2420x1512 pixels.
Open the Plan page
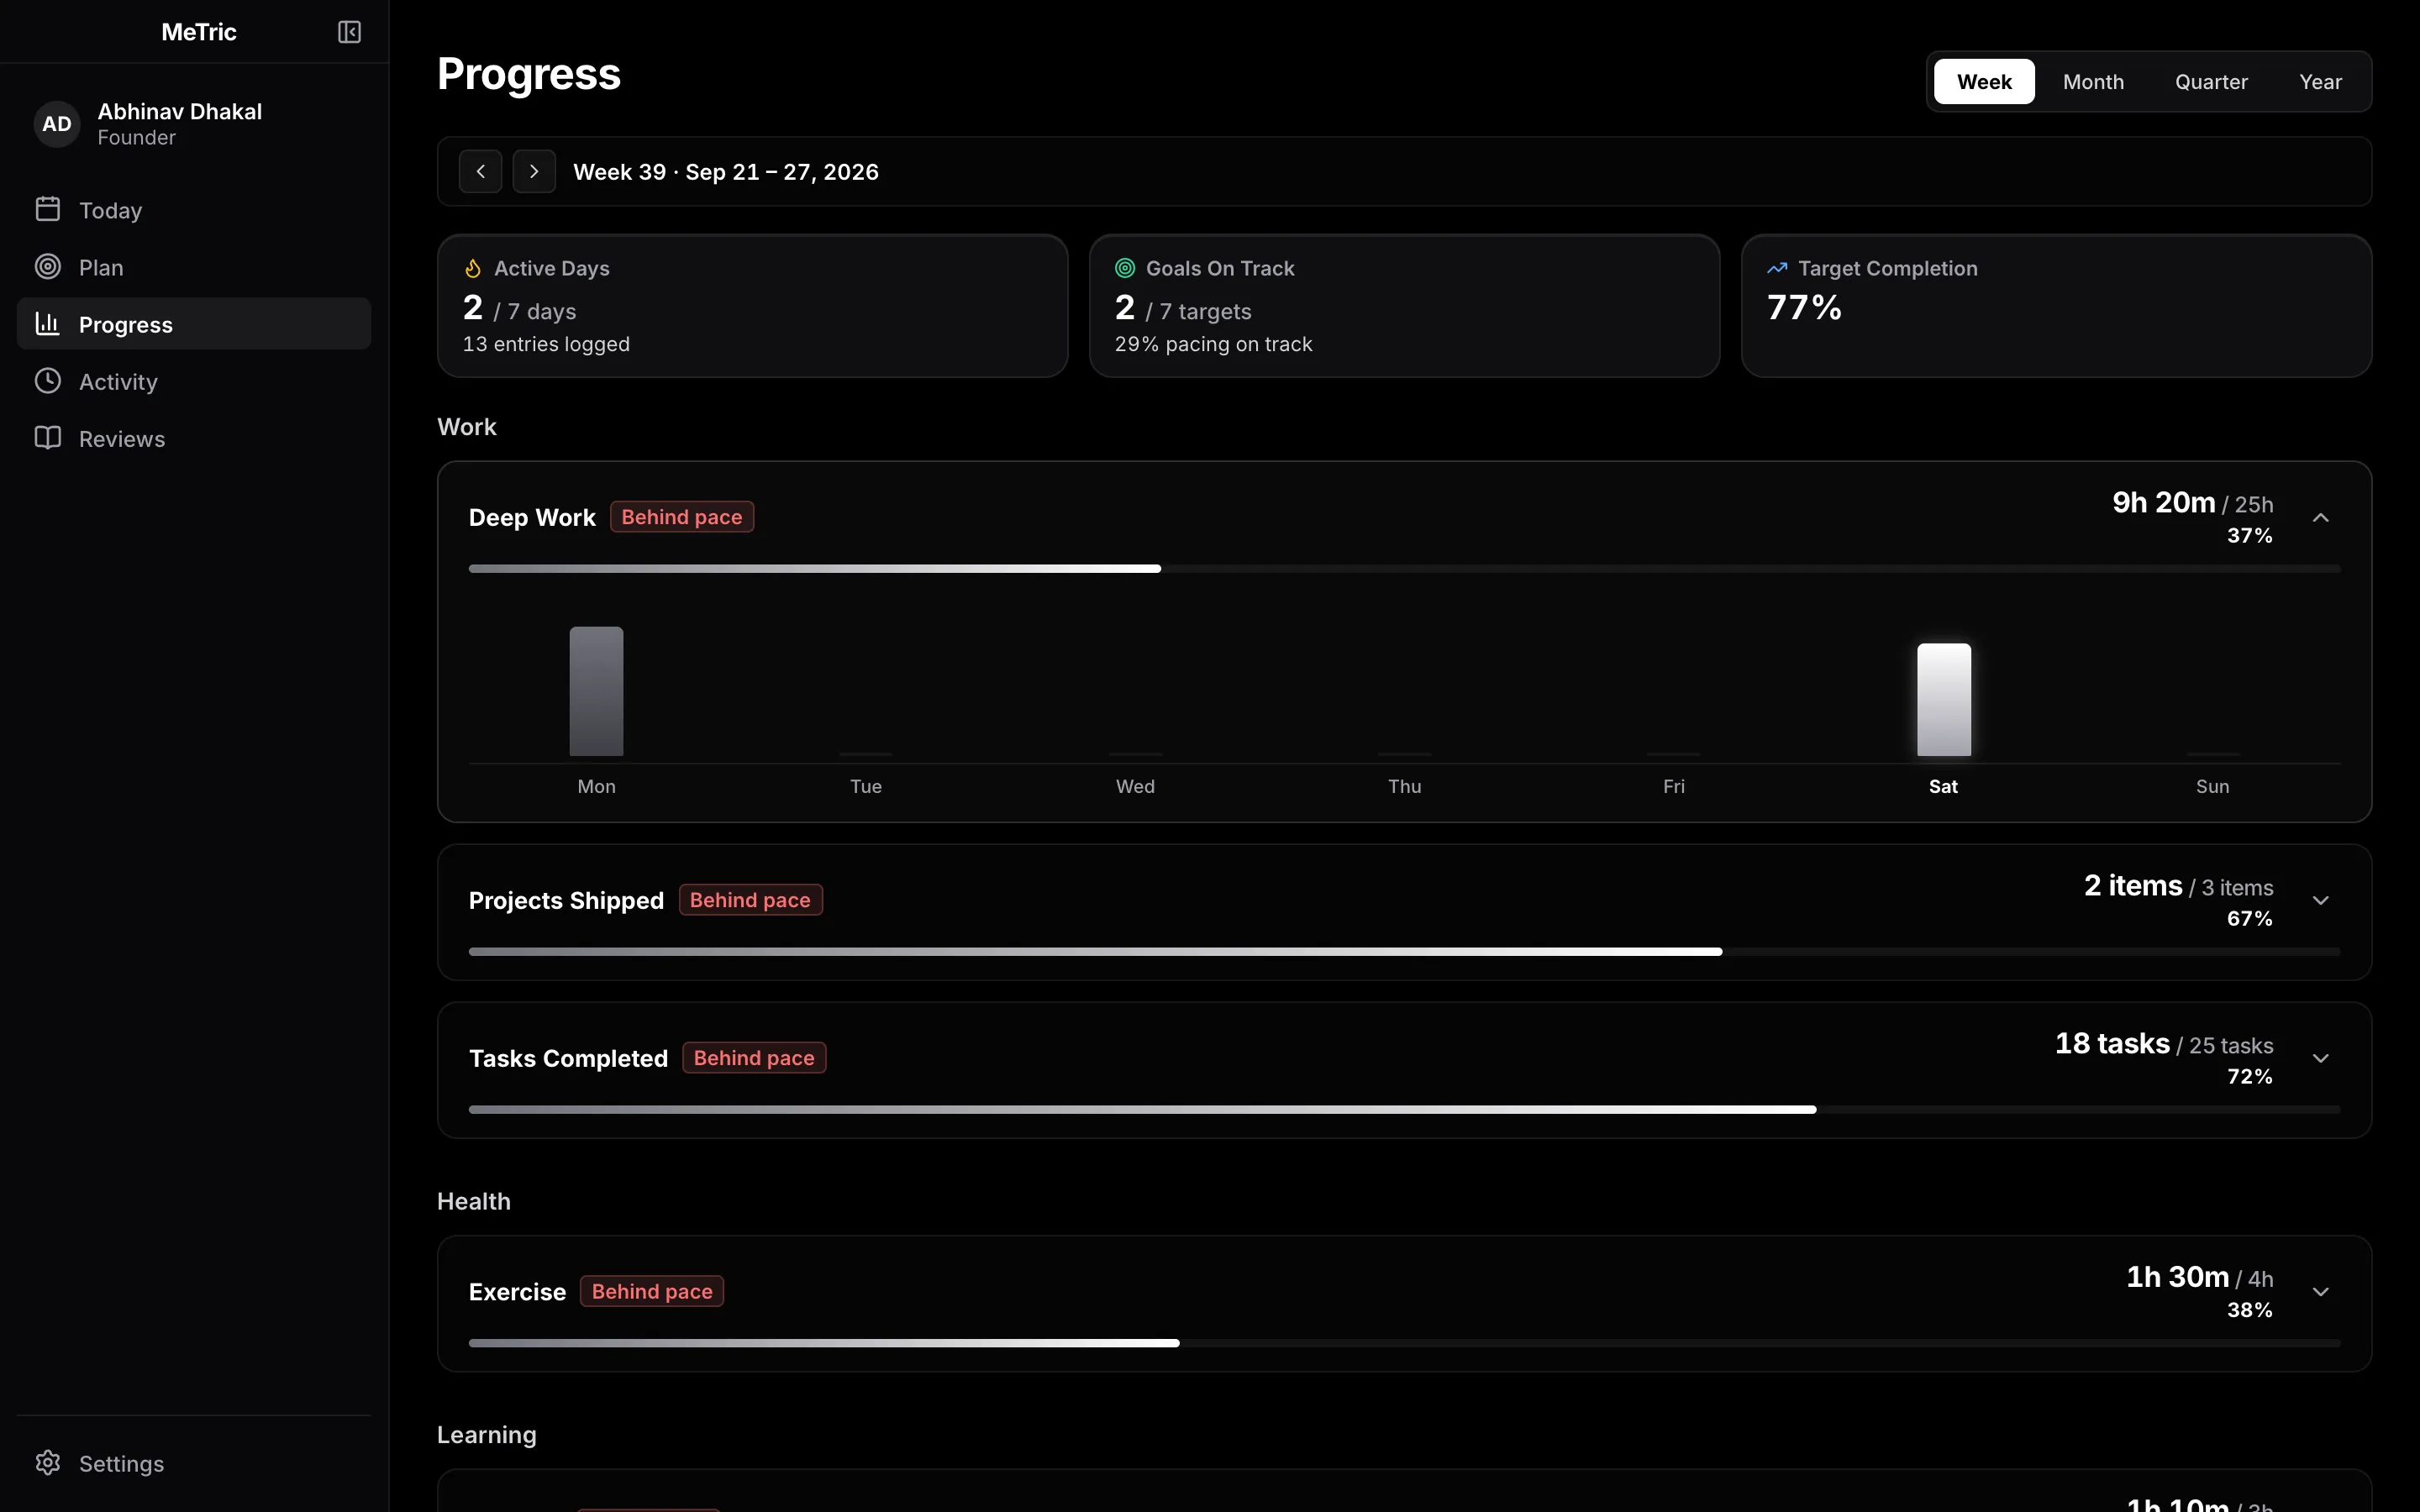coord(194,266)
